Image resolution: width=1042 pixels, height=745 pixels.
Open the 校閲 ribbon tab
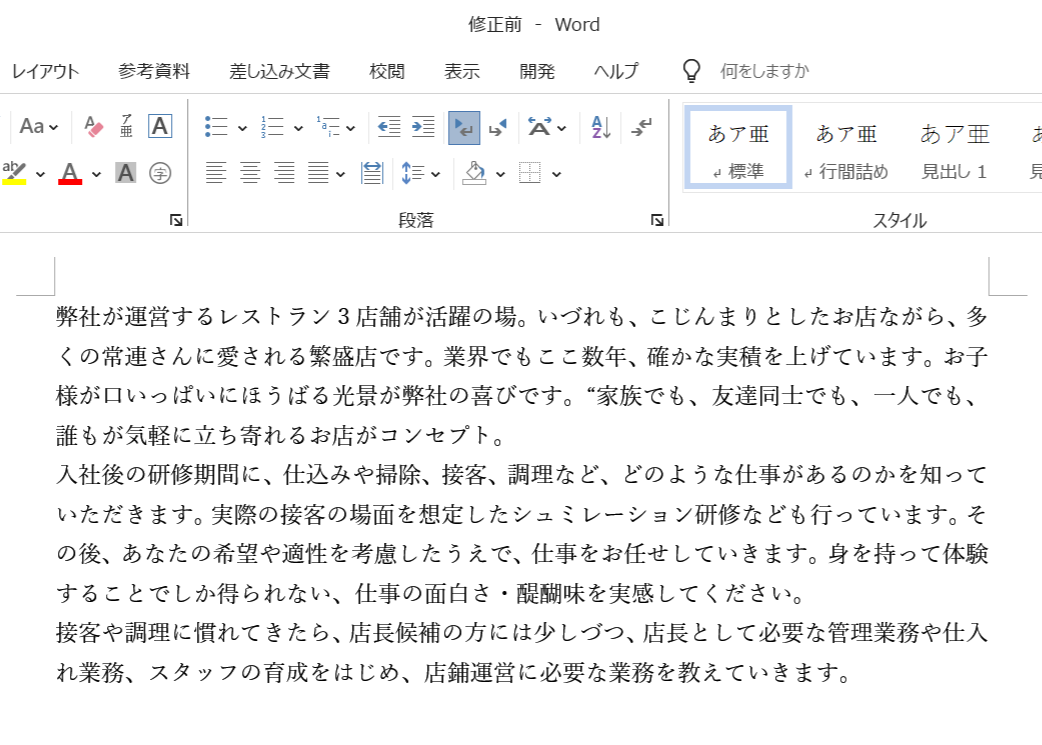point(387,71)
